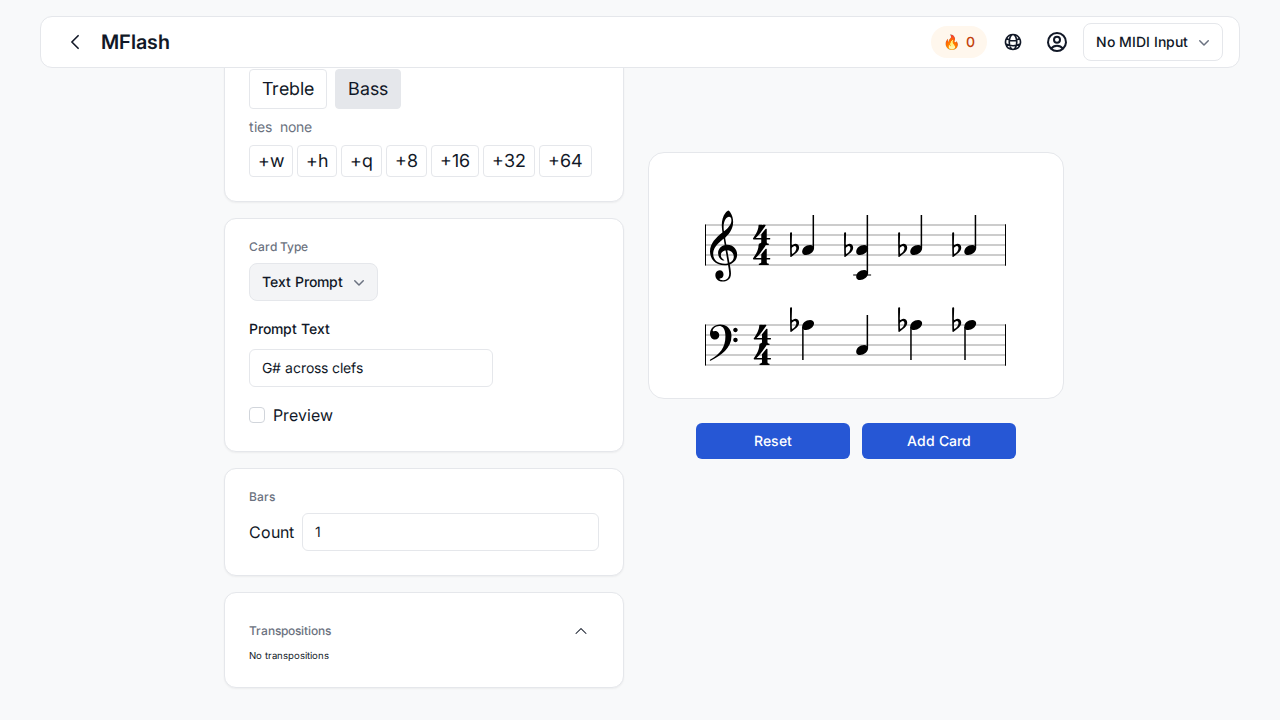Image resolution: width=1280 pixels, height=720 pixels.
Task: Add a 64th note with +64
Action: [x=565, y=161]
